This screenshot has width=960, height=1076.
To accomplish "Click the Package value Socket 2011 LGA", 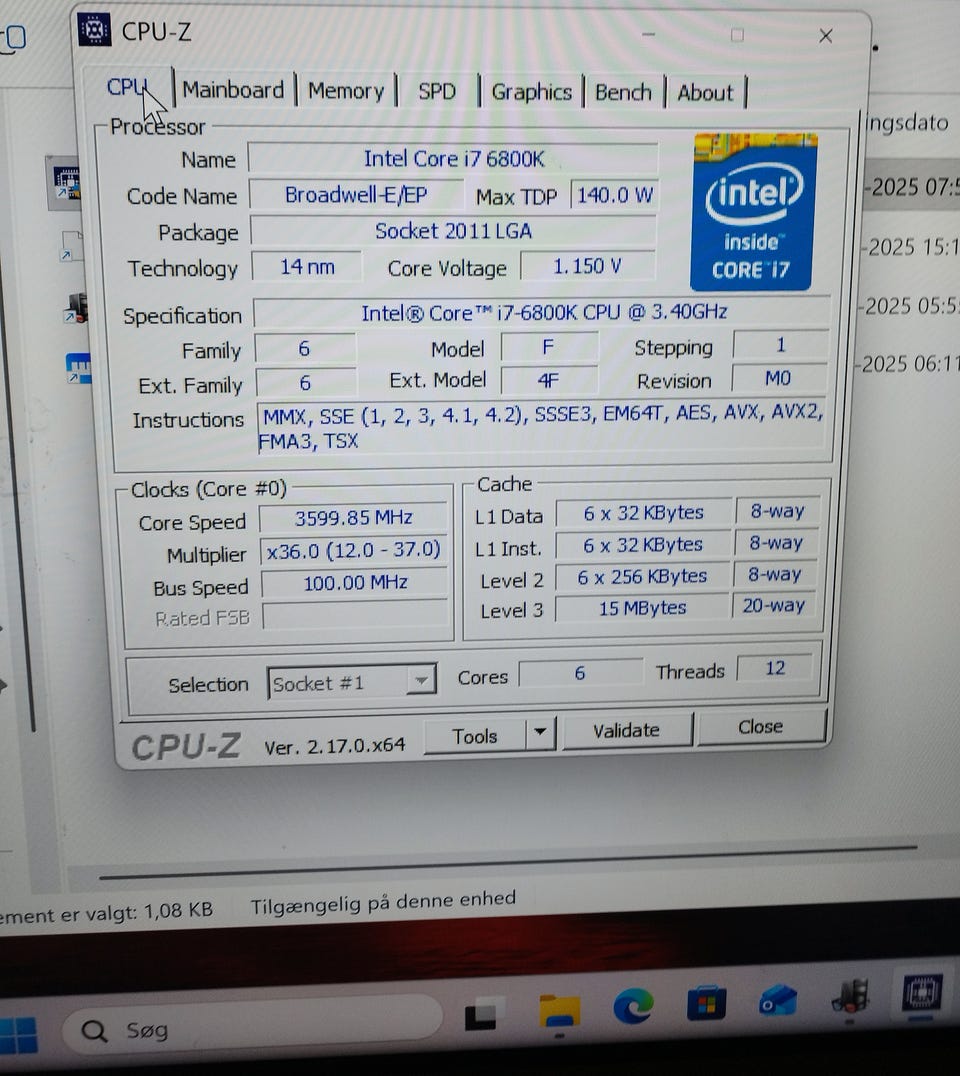I will click(x=453, y=231).
